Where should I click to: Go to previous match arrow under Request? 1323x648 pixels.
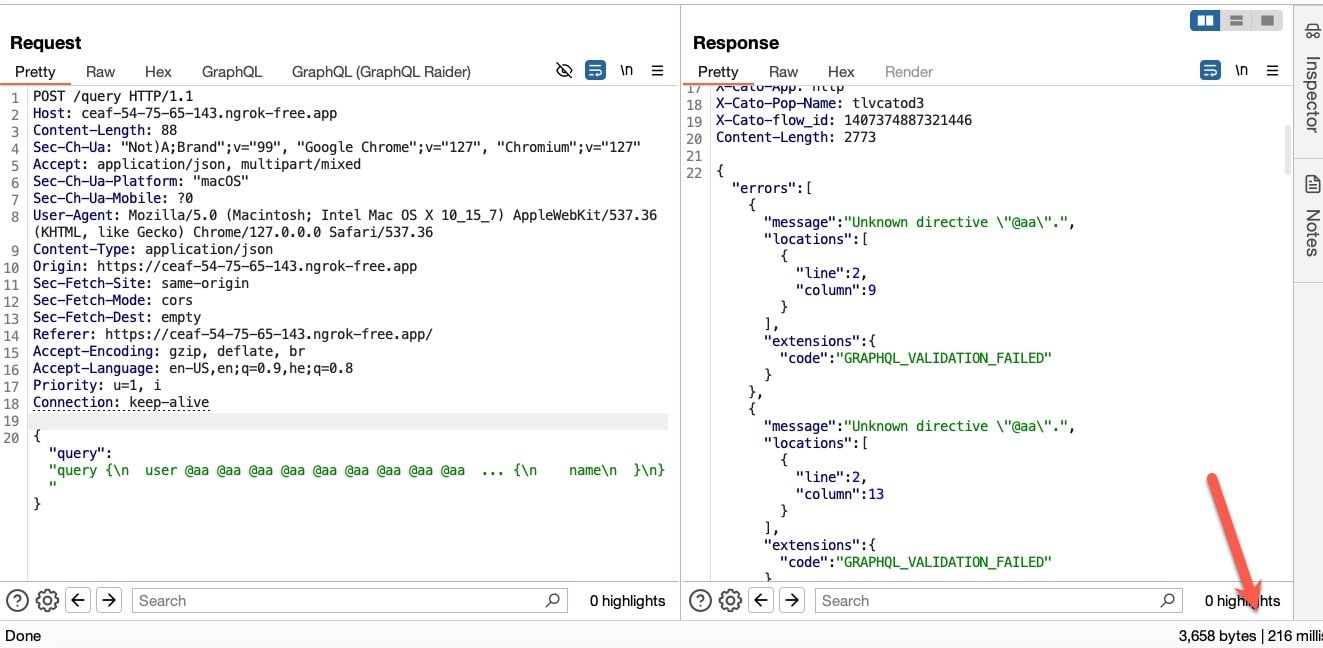click(78, 600)
